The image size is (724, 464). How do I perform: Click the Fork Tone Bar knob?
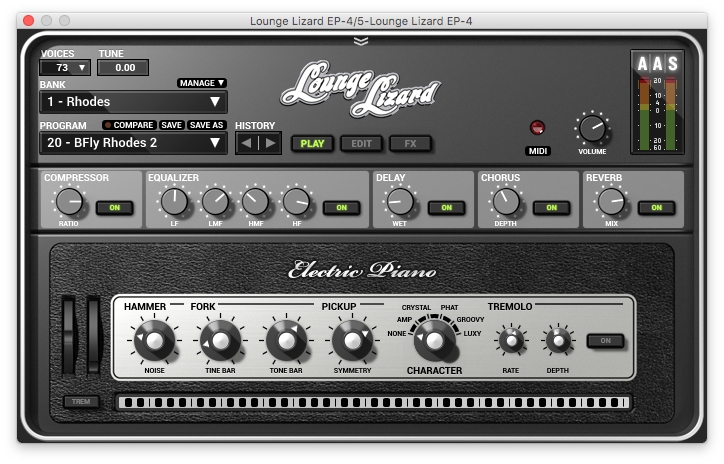point(286,341)
